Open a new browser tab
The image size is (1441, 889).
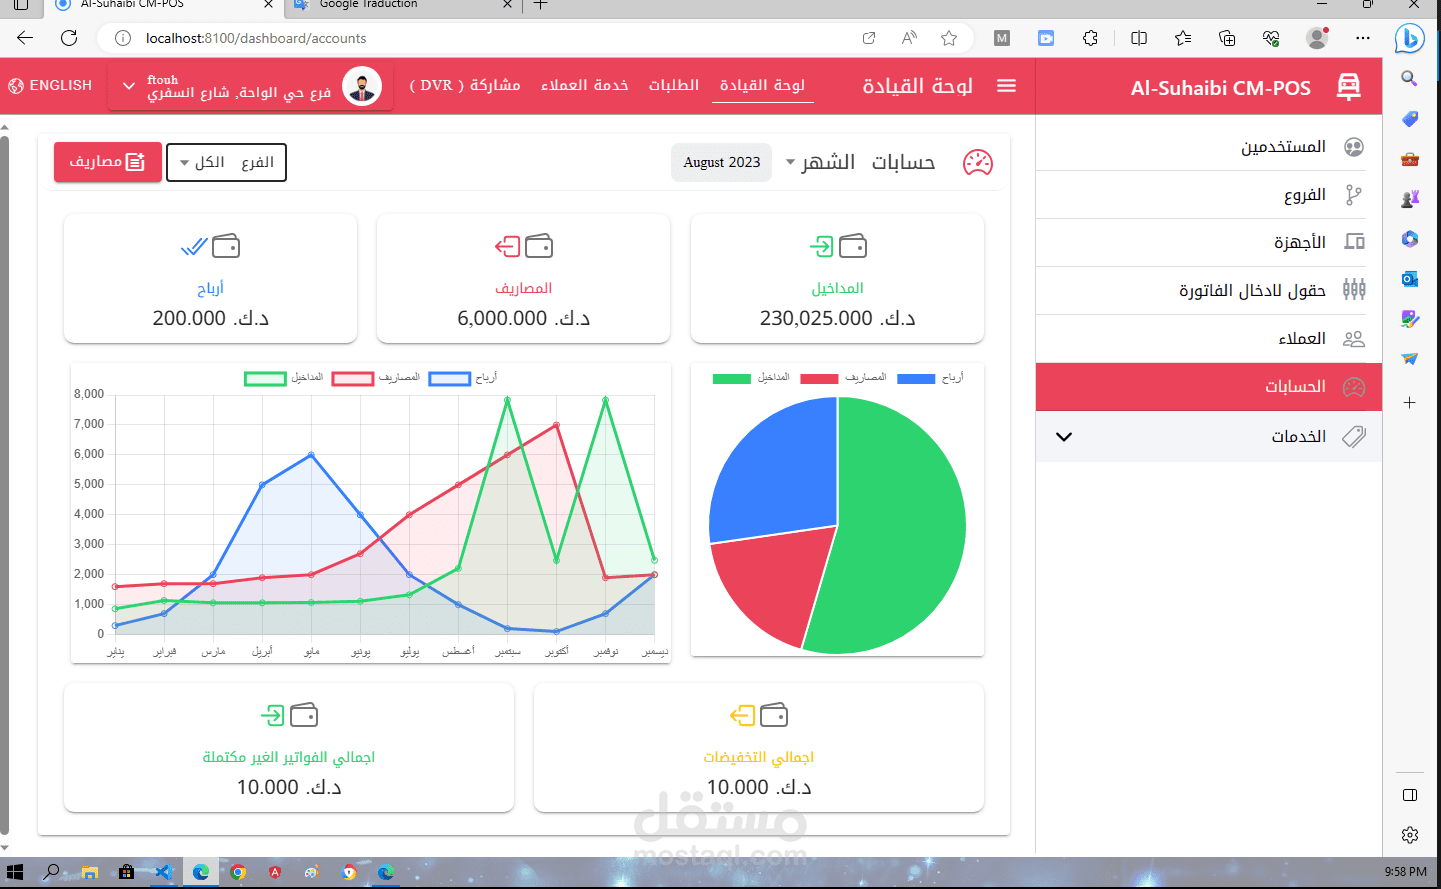540,5
